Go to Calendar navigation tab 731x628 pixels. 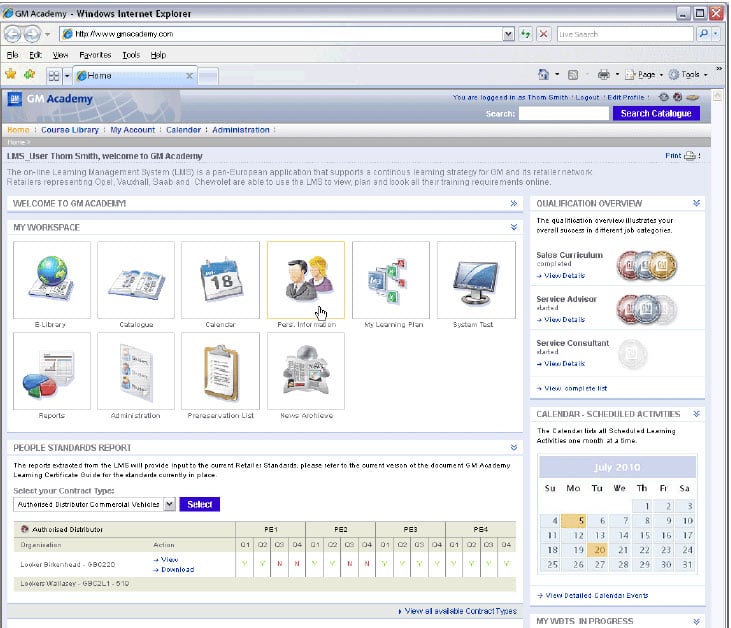click(x=183, y=130)
